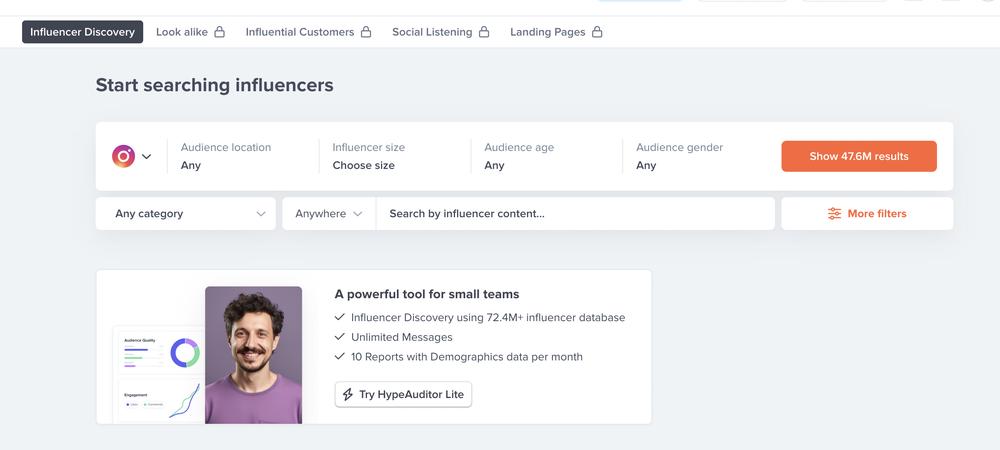Go to the Social Listening tab
1000x450 pixels.
click(x=440, y=32)
